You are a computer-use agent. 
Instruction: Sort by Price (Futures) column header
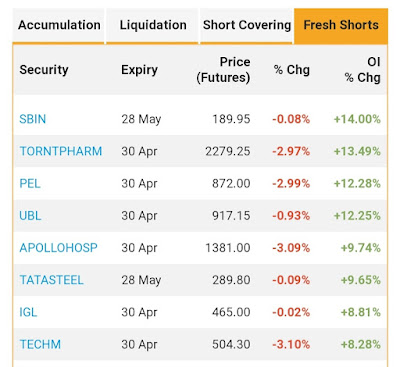[x=223, y=70]
